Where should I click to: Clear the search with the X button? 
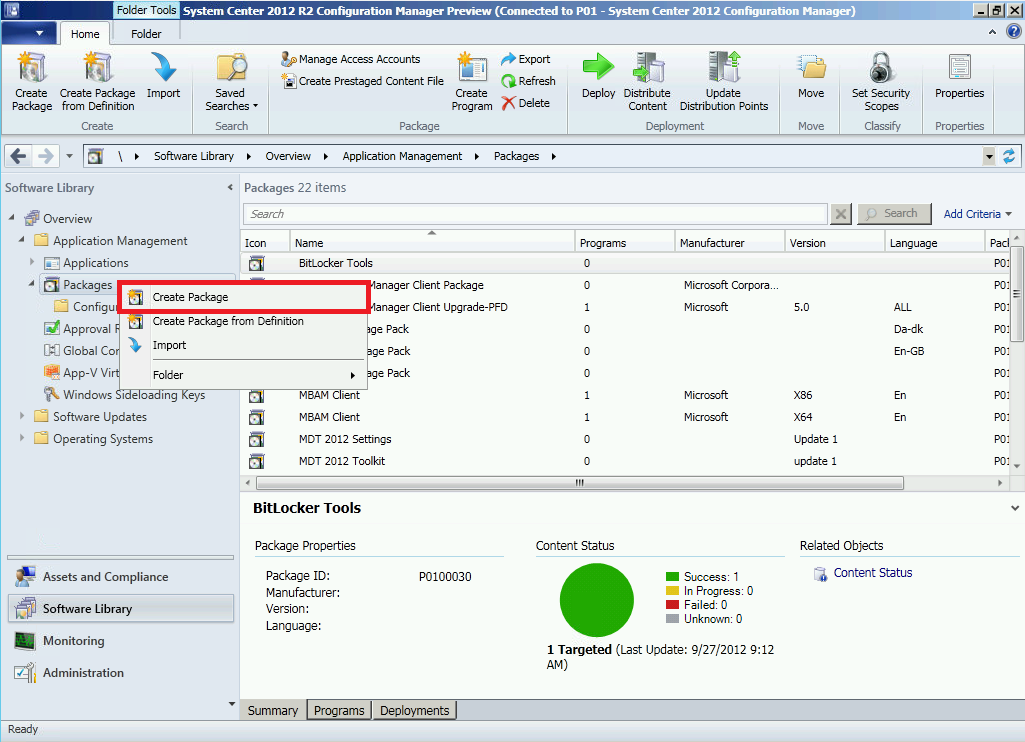click(841, 214)
